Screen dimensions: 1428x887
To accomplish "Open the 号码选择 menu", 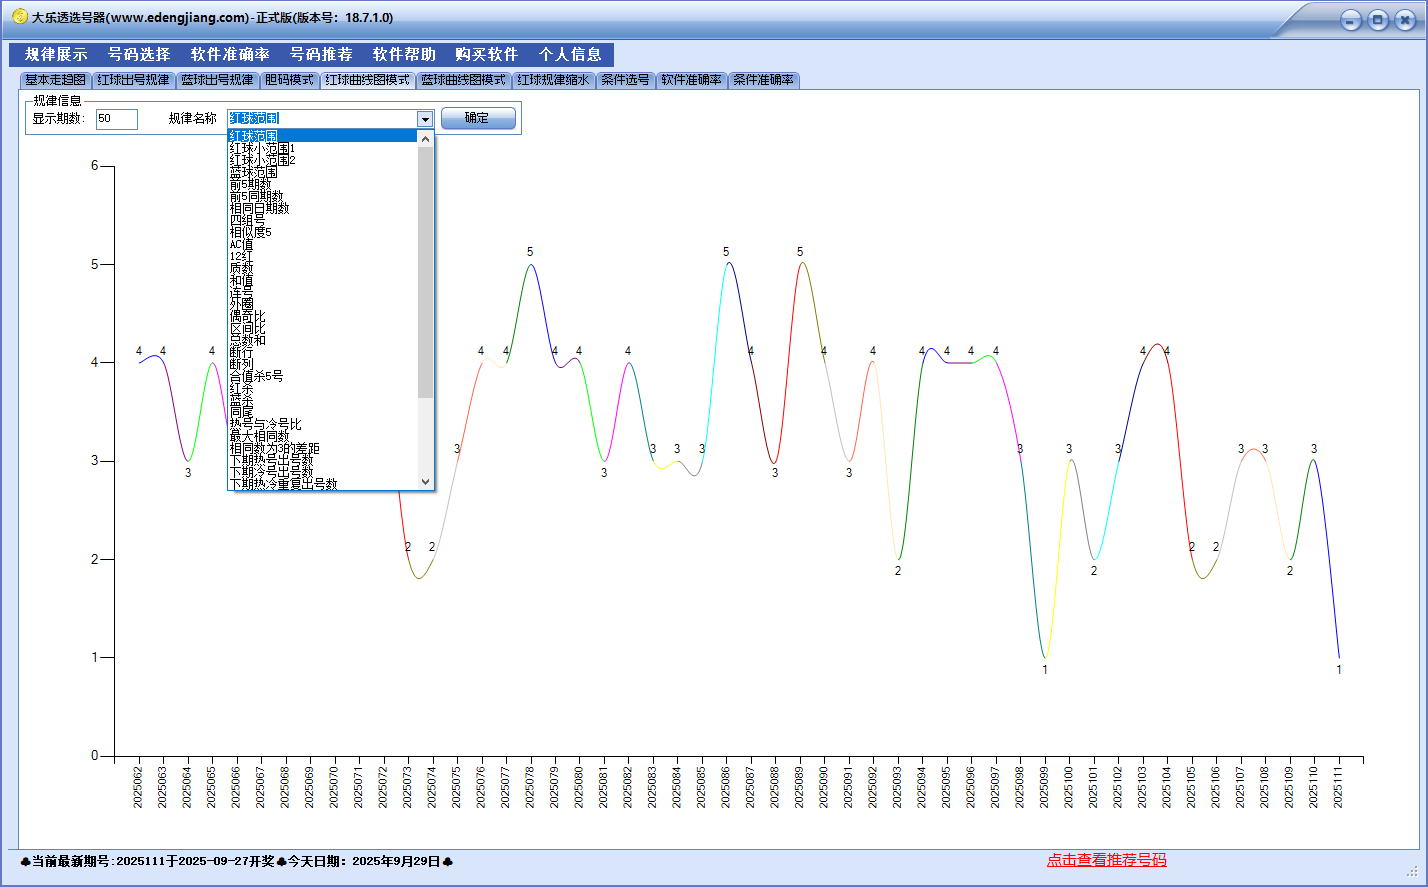I will pyautogui.click(x=139, y=55).
